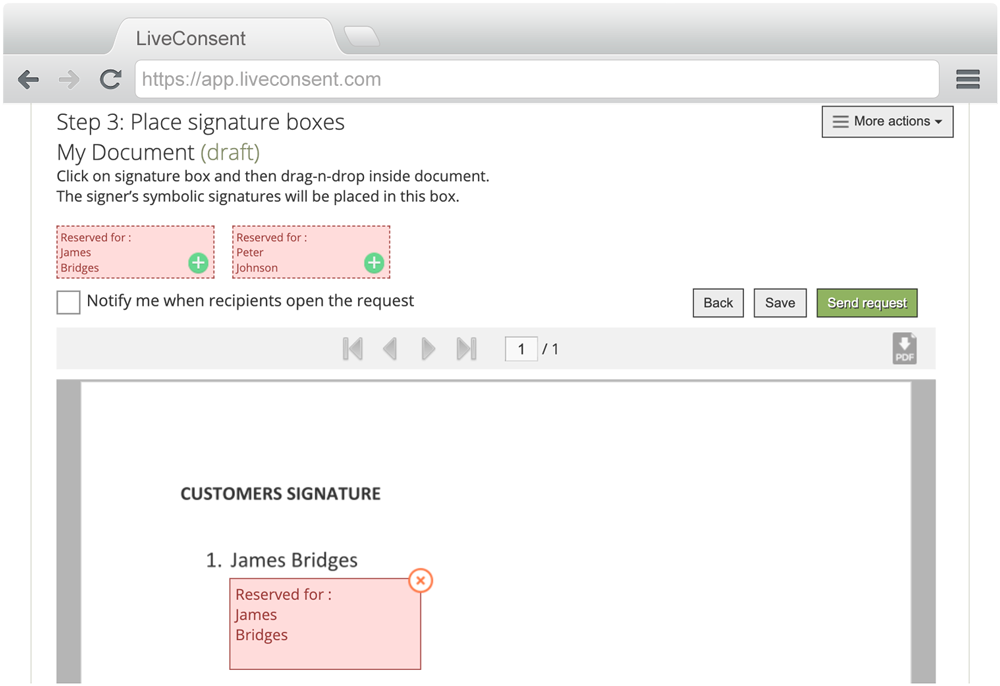Screen dimensions: 1000x686
Task: Click the page number input field
Action: tap(521, 349)
